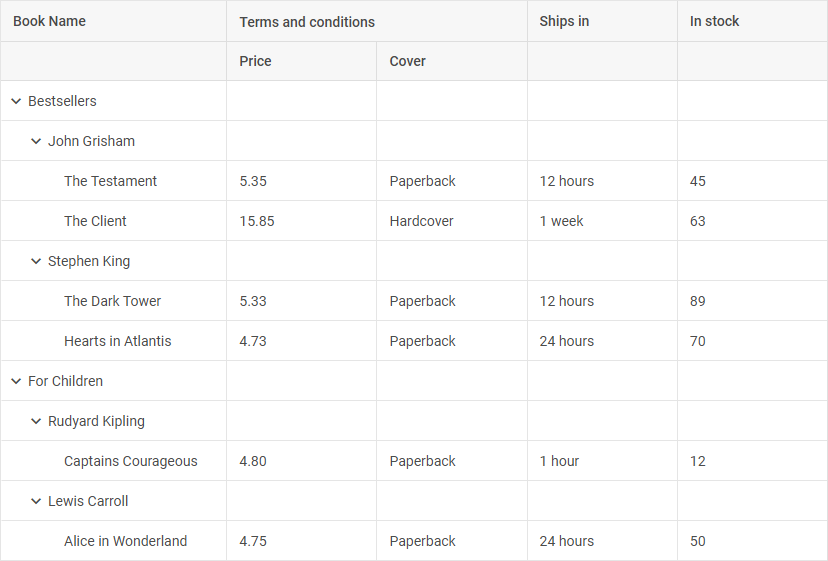The image size is (828, 561).
Task: Select Captains Courageous row
Action: coord(131,461)
